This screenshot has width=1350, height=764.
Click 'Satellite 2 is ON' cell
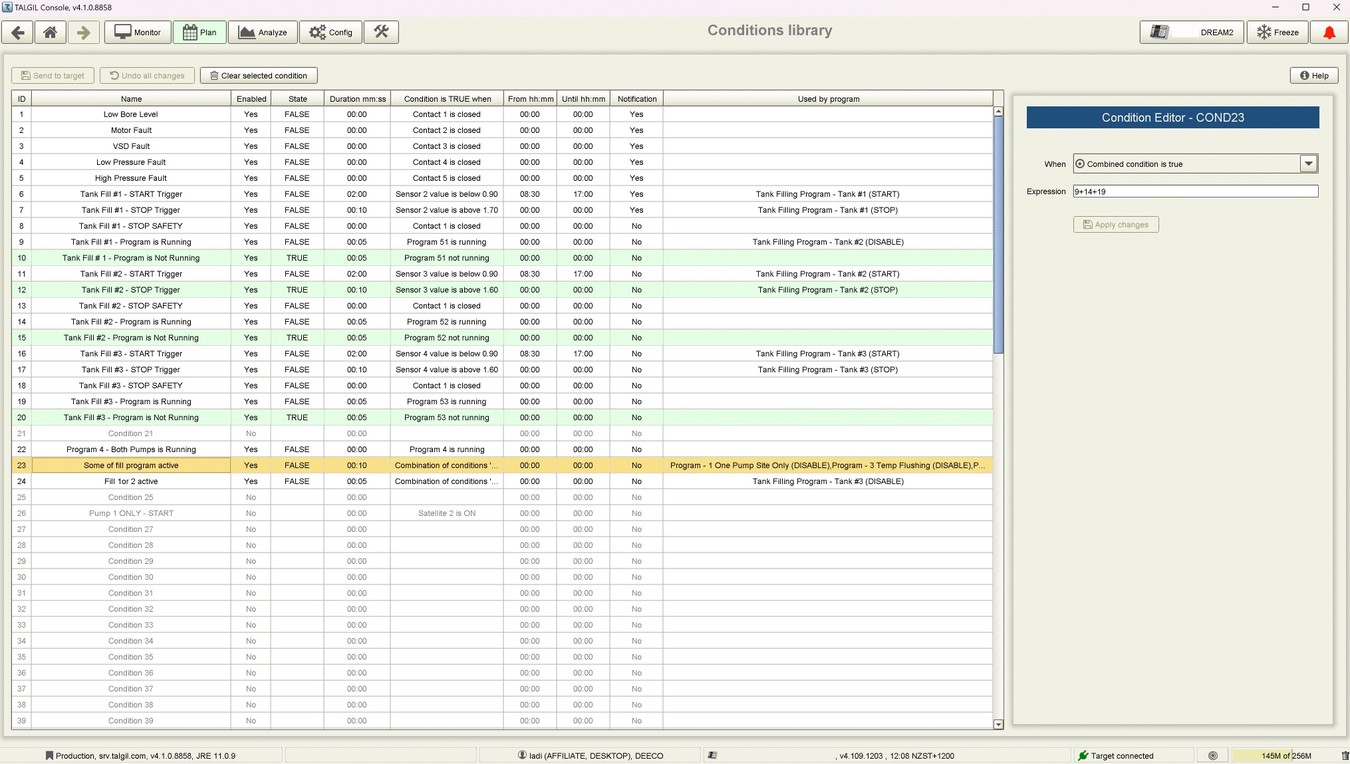(447, 514)
